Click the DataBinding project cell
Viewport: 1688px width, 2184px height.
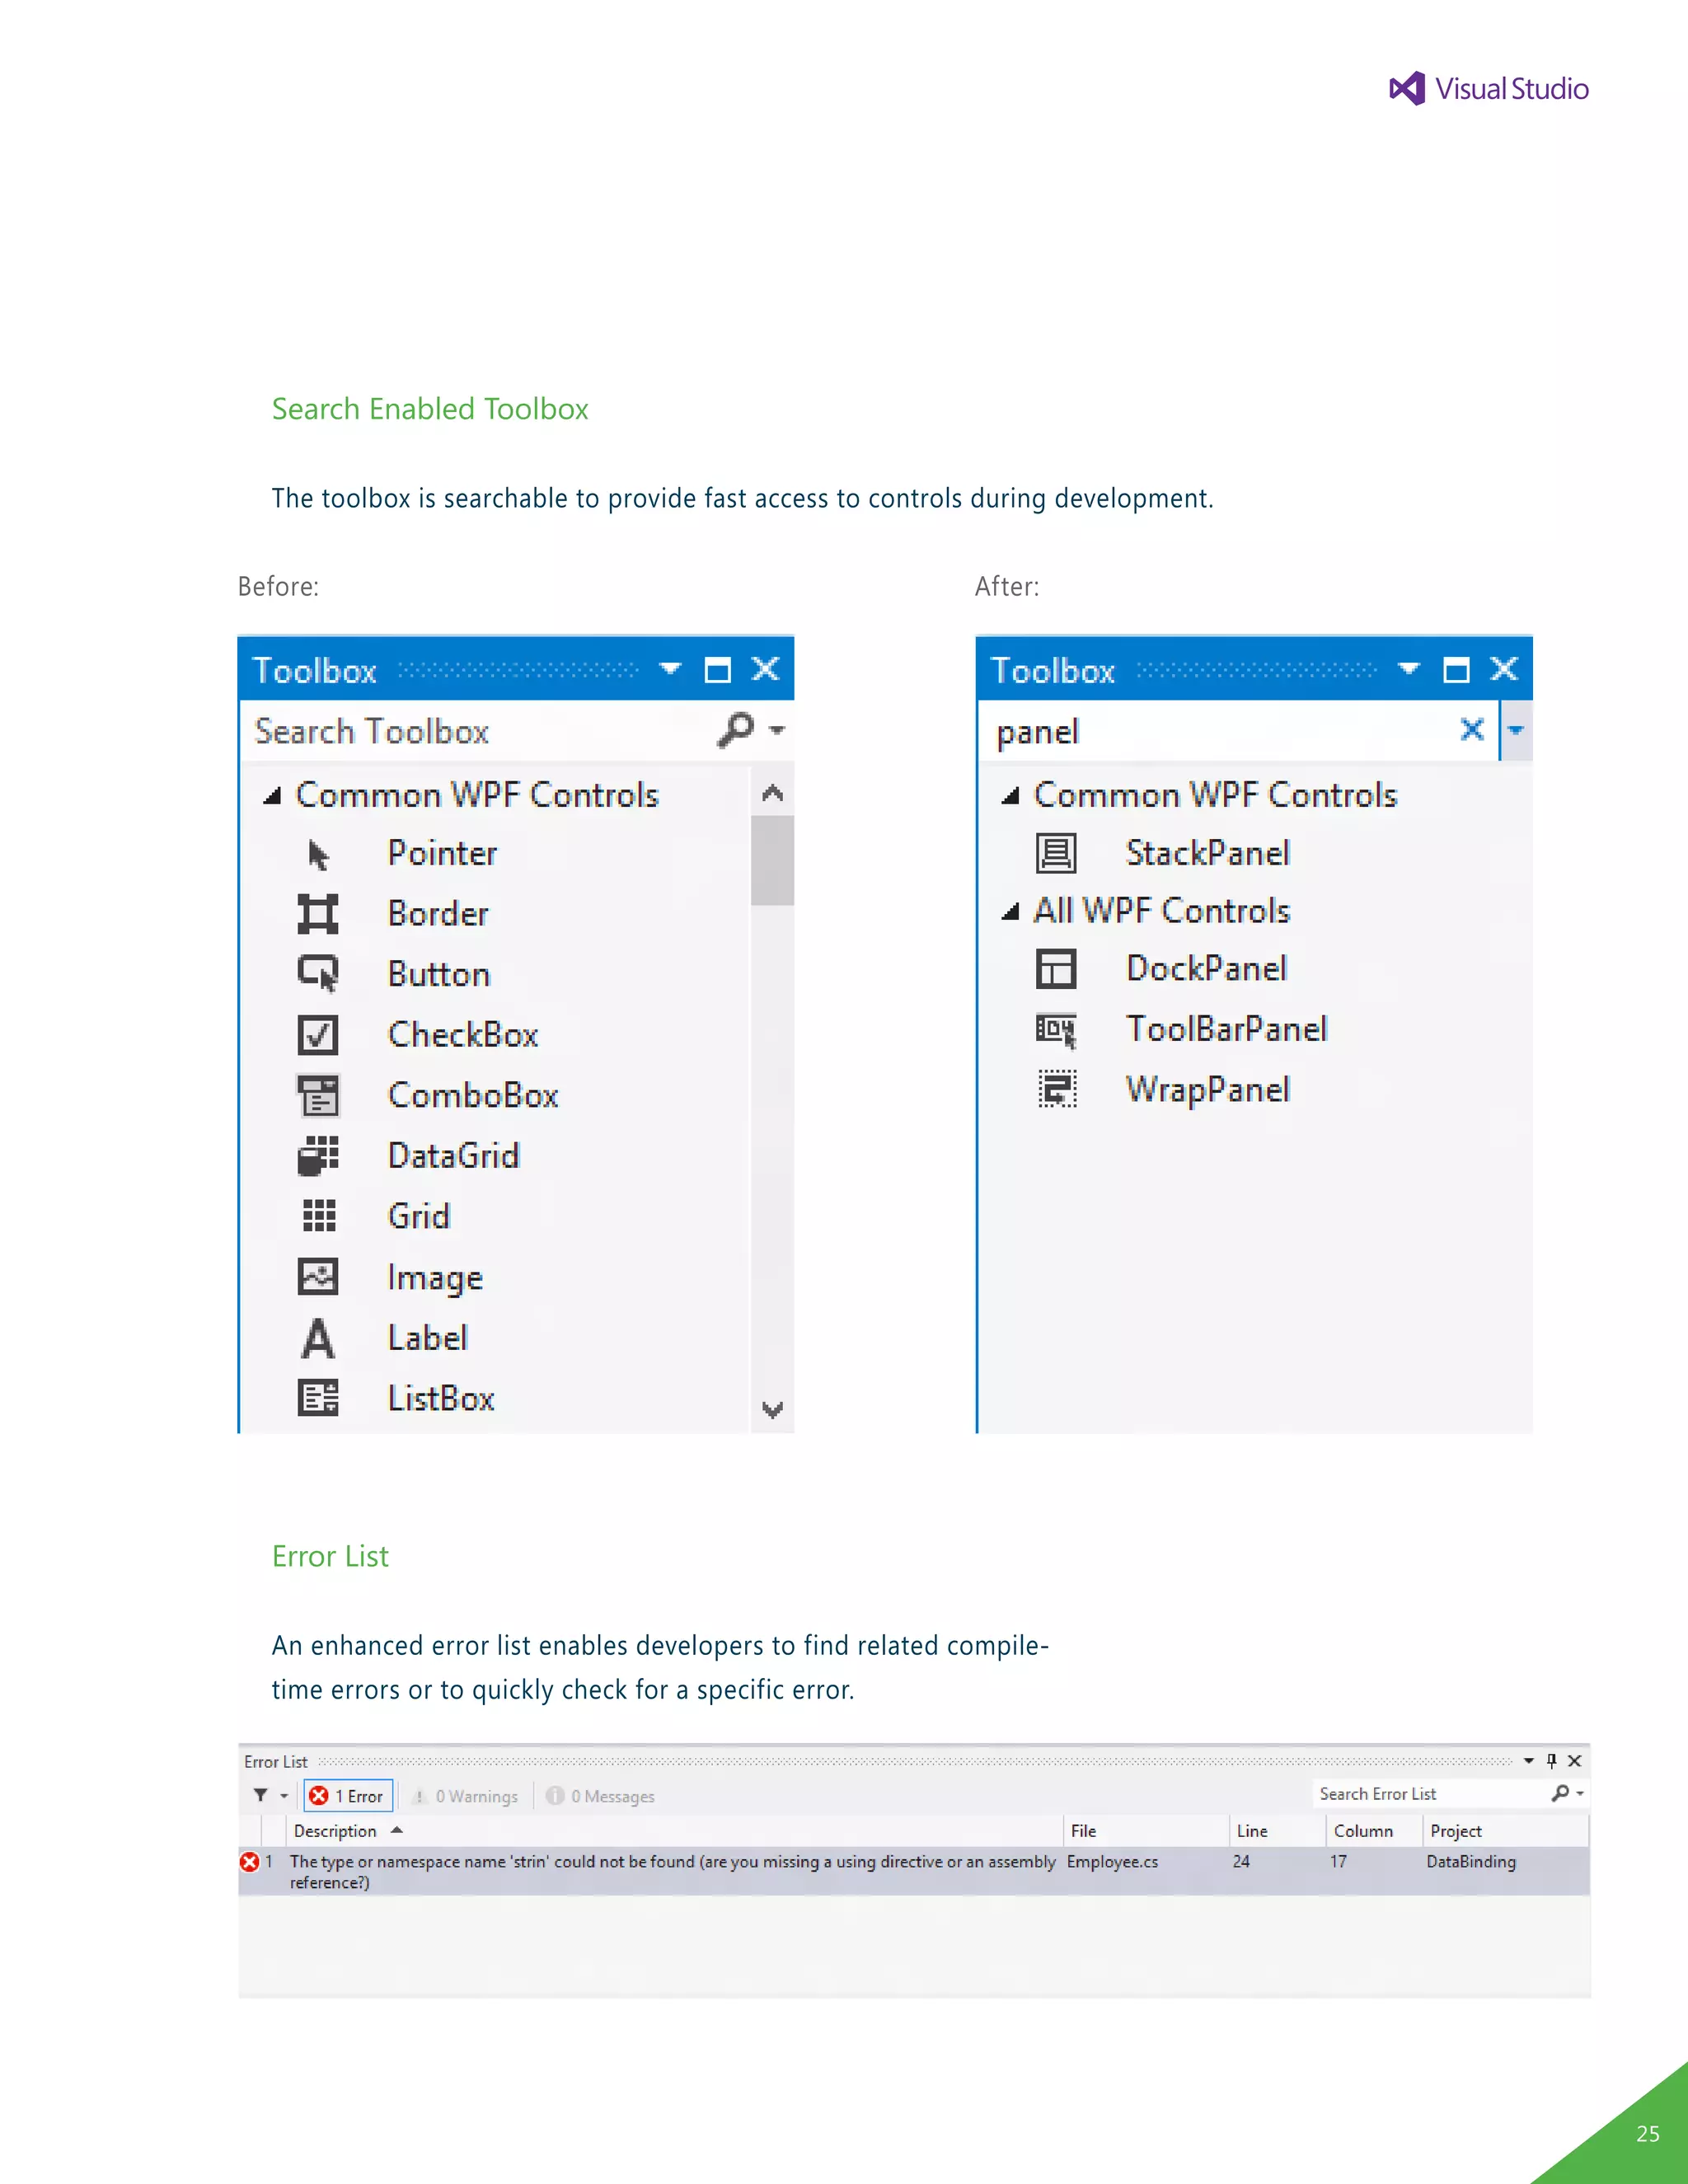click(1471, 1862)
